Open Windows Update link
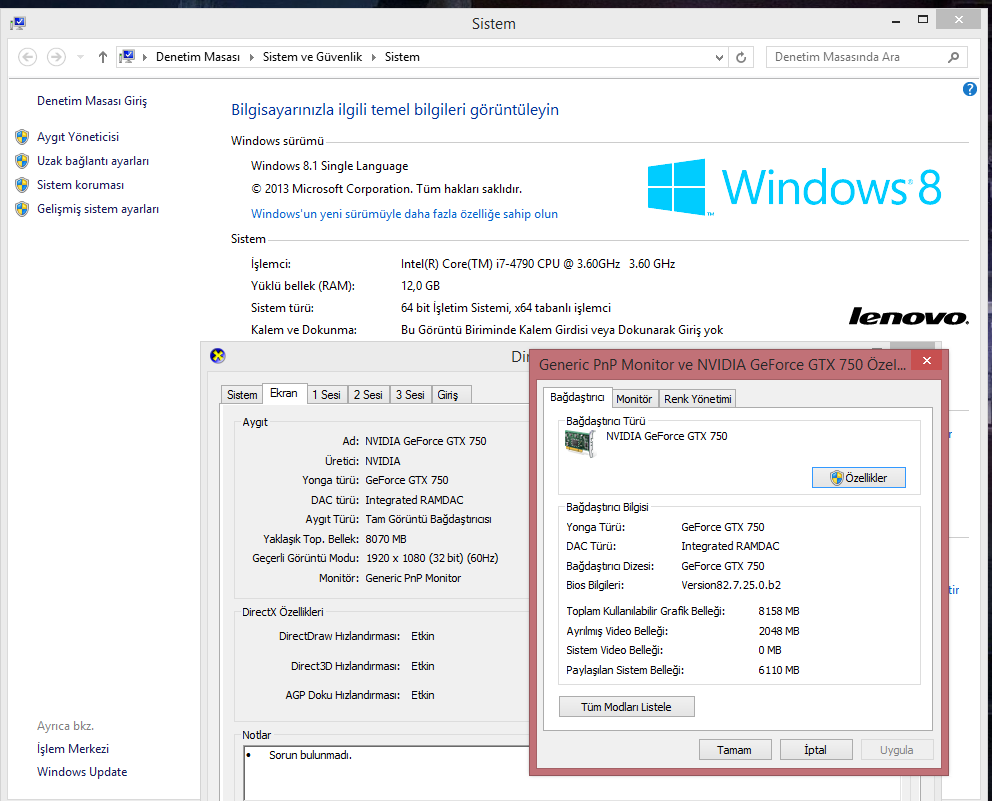Screen dimensions: 992x801 [x=82, y=772]
